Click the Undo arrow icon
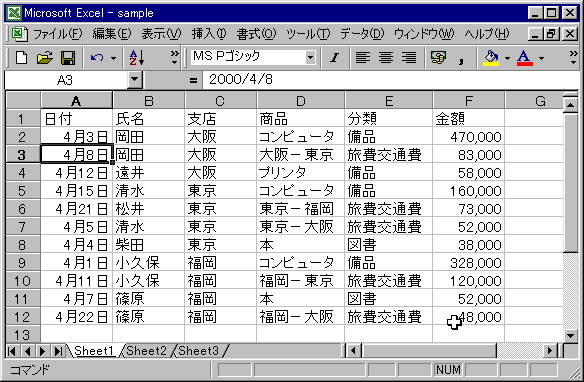The width and height of the screenshot is (584, 382). point(97,58)
